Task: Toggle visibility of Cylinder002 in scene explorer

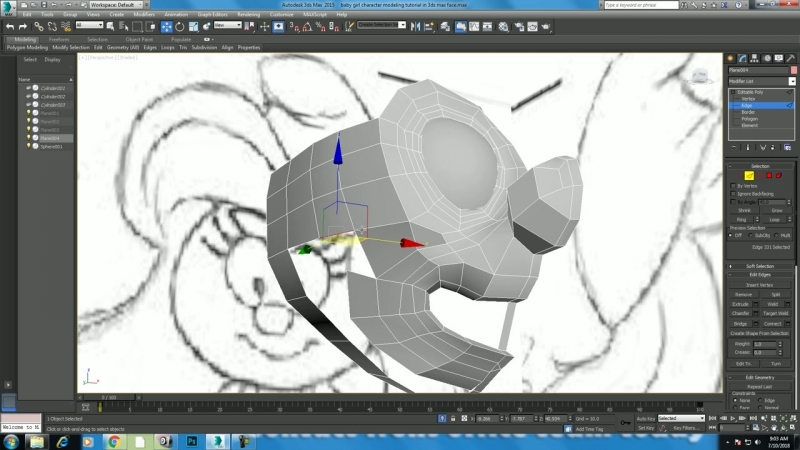Action: (x=29, y=96)
